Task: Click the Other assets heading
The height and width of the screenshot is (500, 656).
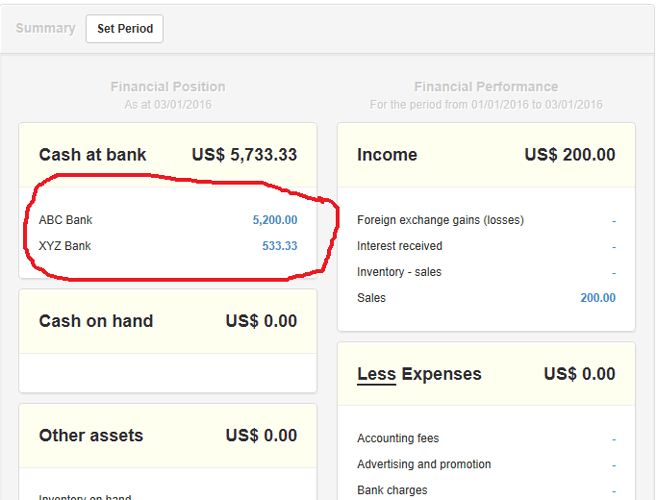Action: tap(91, 435)
